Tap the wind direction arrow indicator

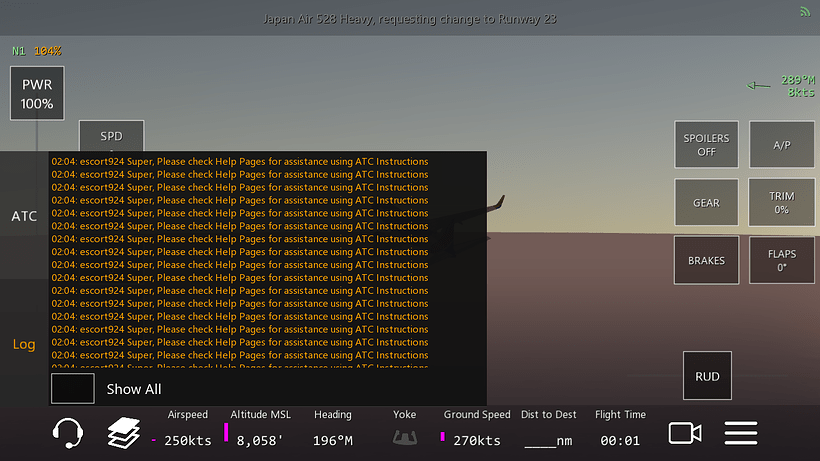[758, 85]
